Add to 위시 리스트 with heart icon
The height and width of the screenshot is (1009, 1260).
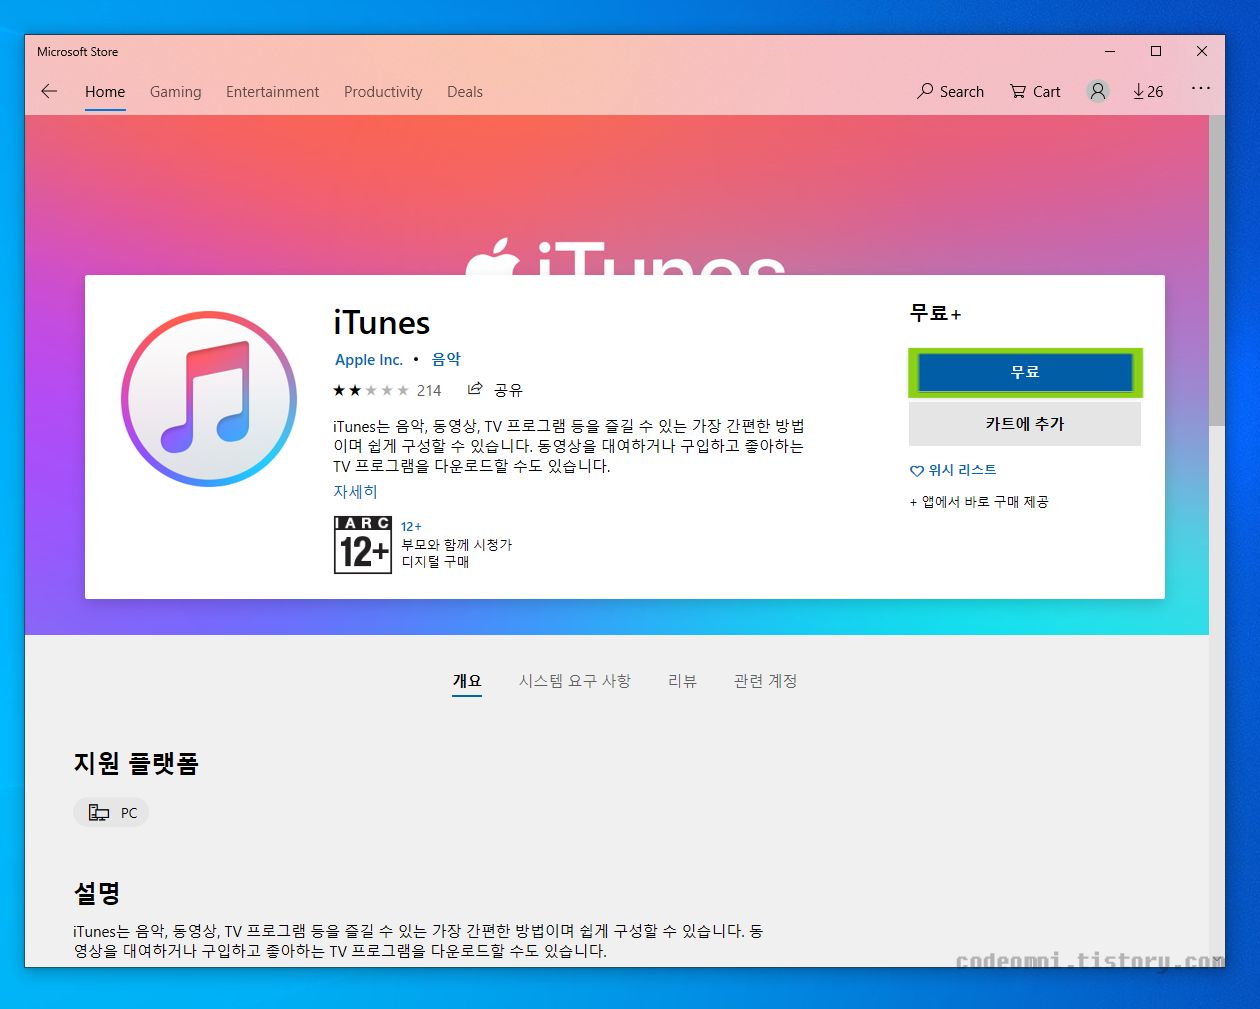pos(953,470)
